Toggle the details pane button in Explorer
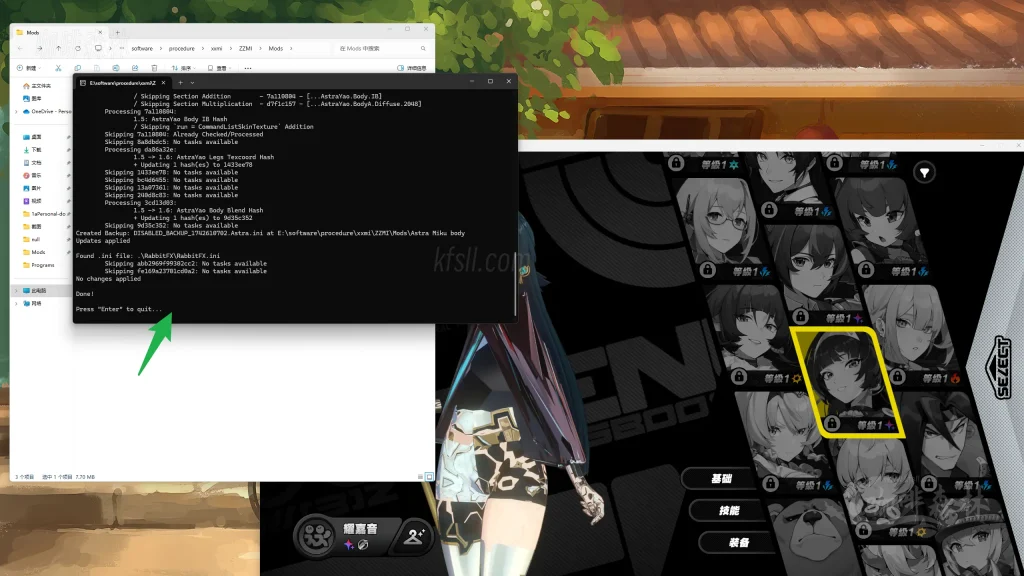 412,68
